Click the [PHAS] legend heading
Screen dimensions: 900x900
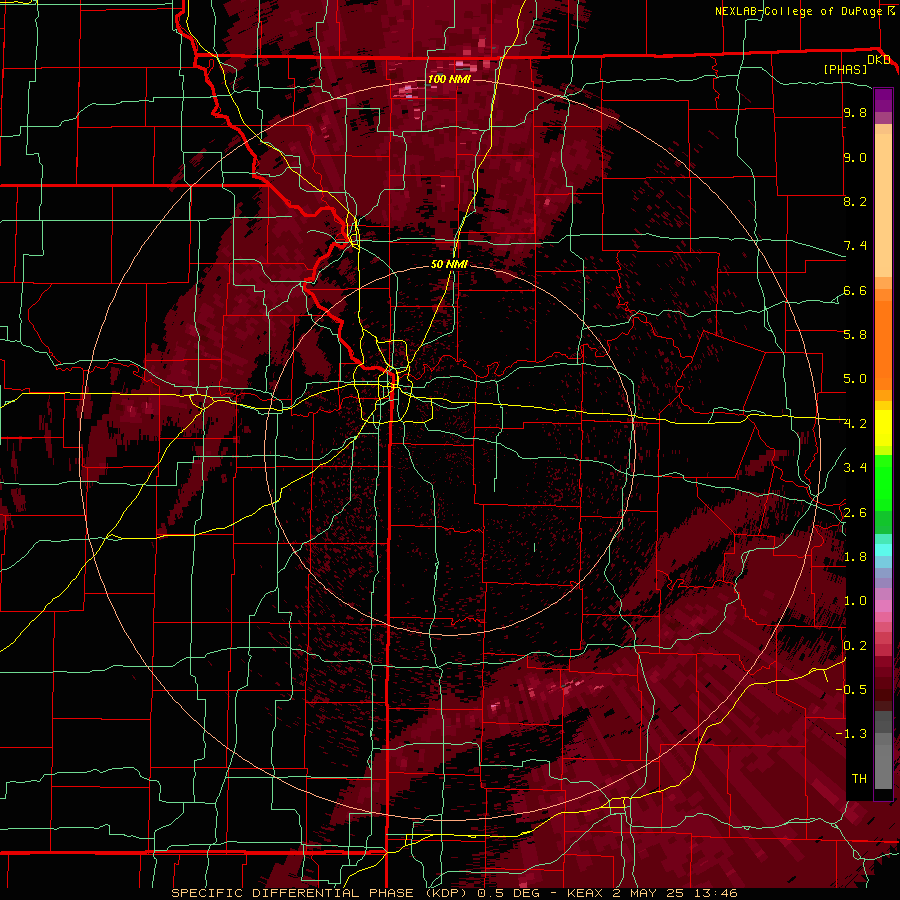coord(845,69)
